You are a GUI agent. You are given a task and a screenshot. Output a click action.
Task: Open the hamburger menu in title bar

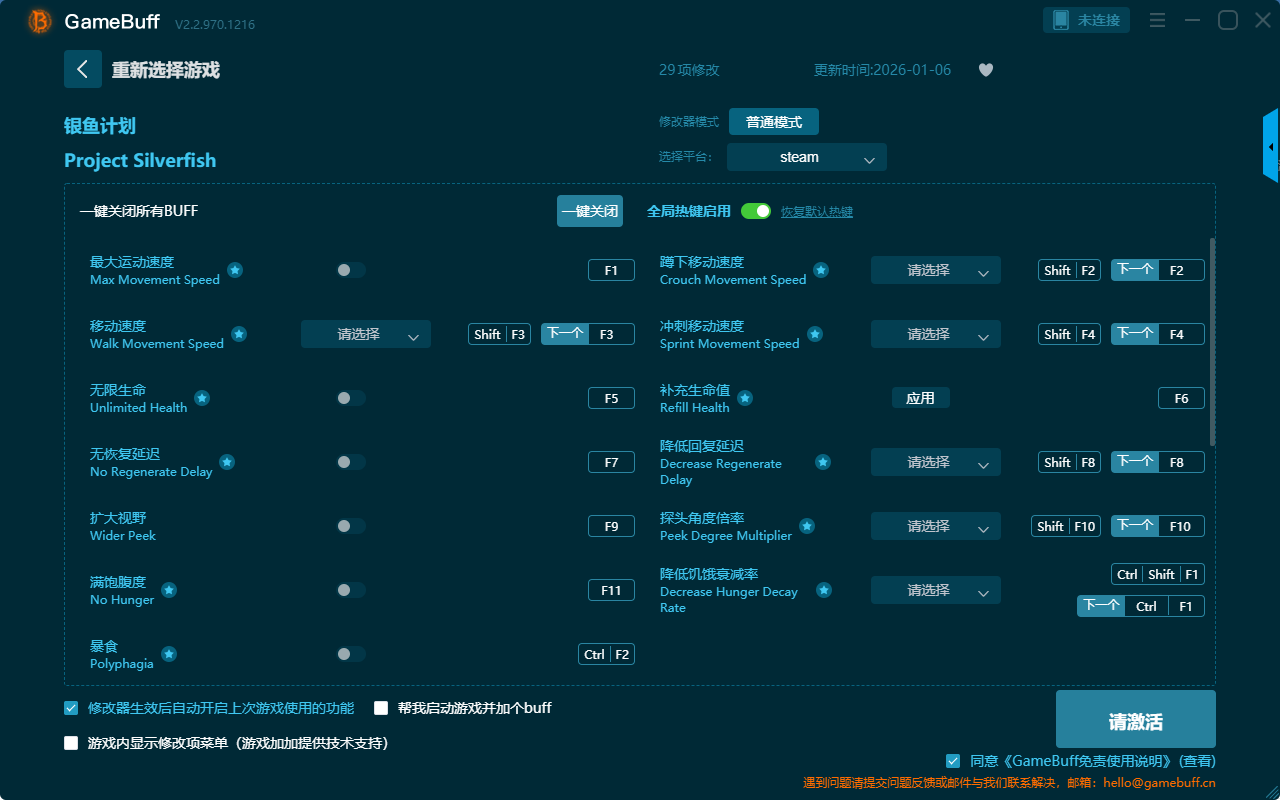[x=1157, y=20]
